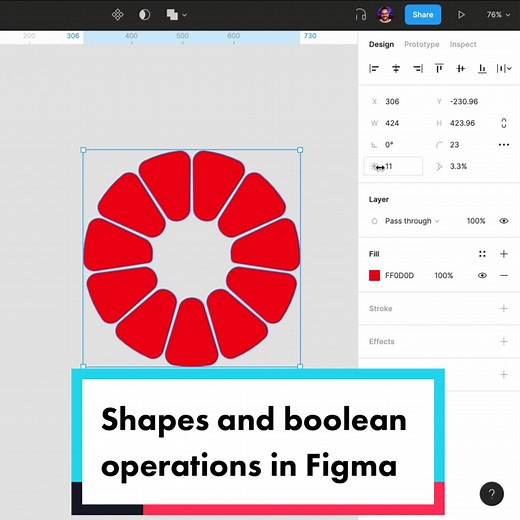
Task: Click the plus icon below Effects
Action: 504,375
